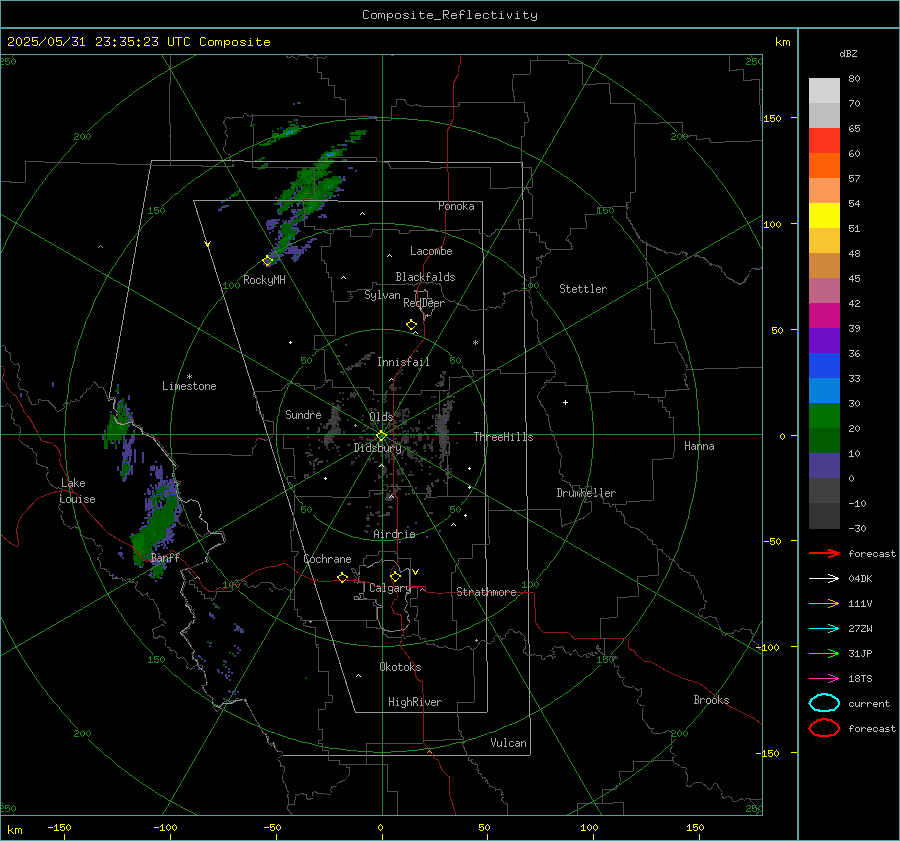Click the white 04DK arrow icon
The image size is (900, 841).
click(824, 578)
